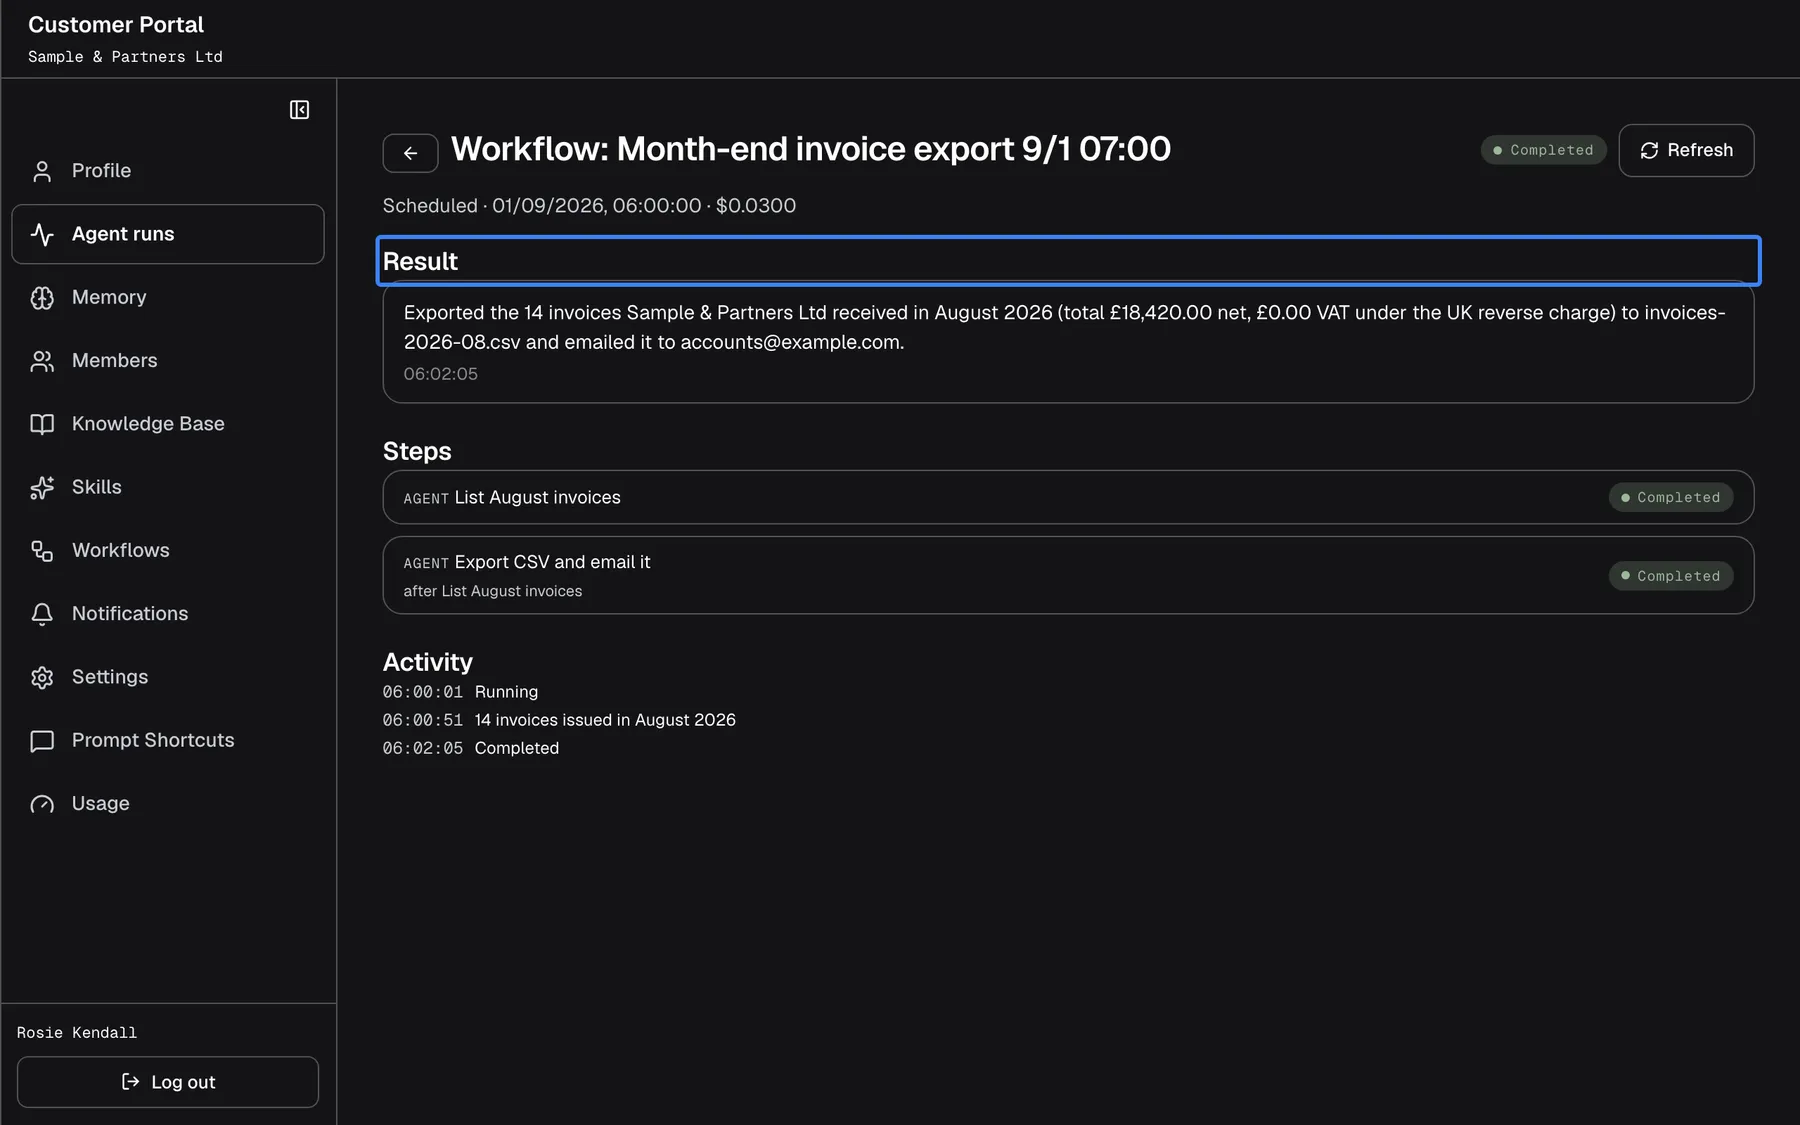Click the 06:00:01 Running activity entry
Viewport: 1800px width, 1125px height.
460,692
